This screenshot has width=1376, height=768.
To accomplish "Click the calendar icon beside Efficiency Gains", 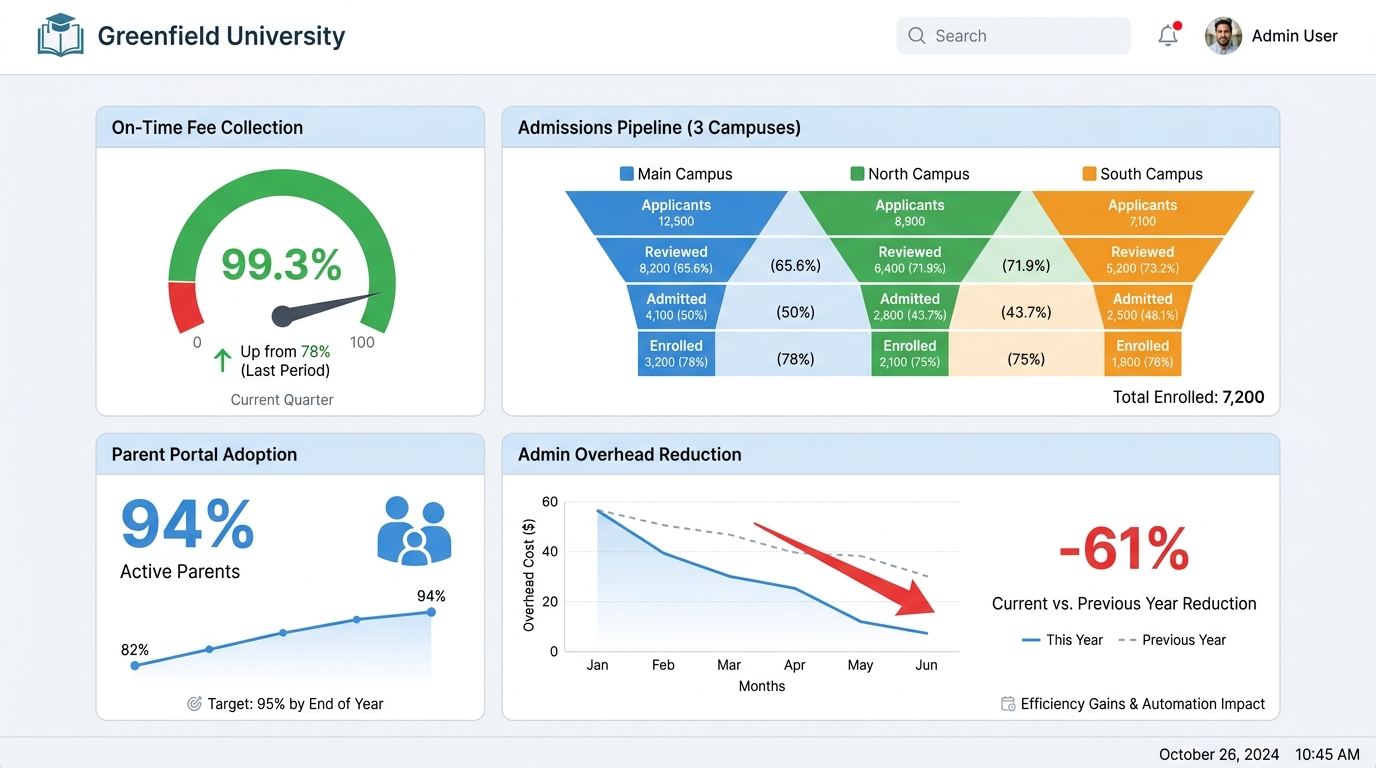I will pyautogui.click(x=1008, y=704).
